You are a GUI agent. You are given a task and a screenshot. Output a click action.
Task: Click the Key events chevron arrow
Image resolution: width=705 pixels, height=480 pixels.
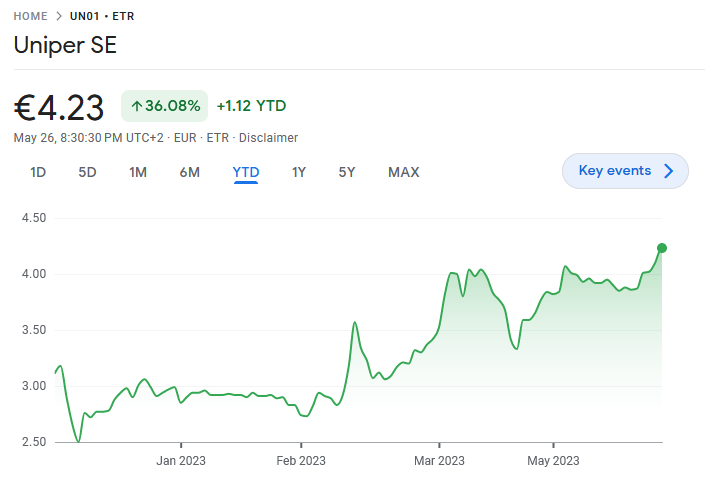(x=669, y=171)
